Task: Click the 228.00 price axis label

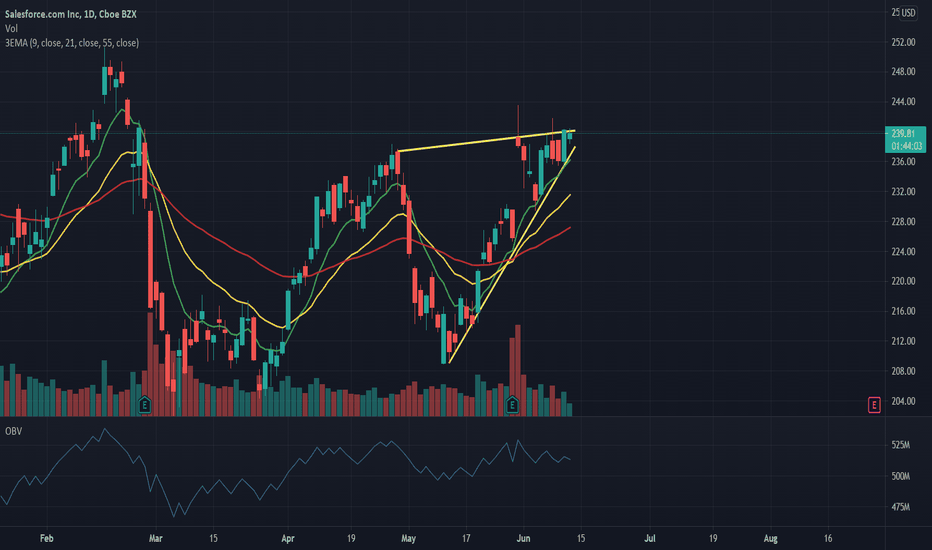Action: click(903, 222)
